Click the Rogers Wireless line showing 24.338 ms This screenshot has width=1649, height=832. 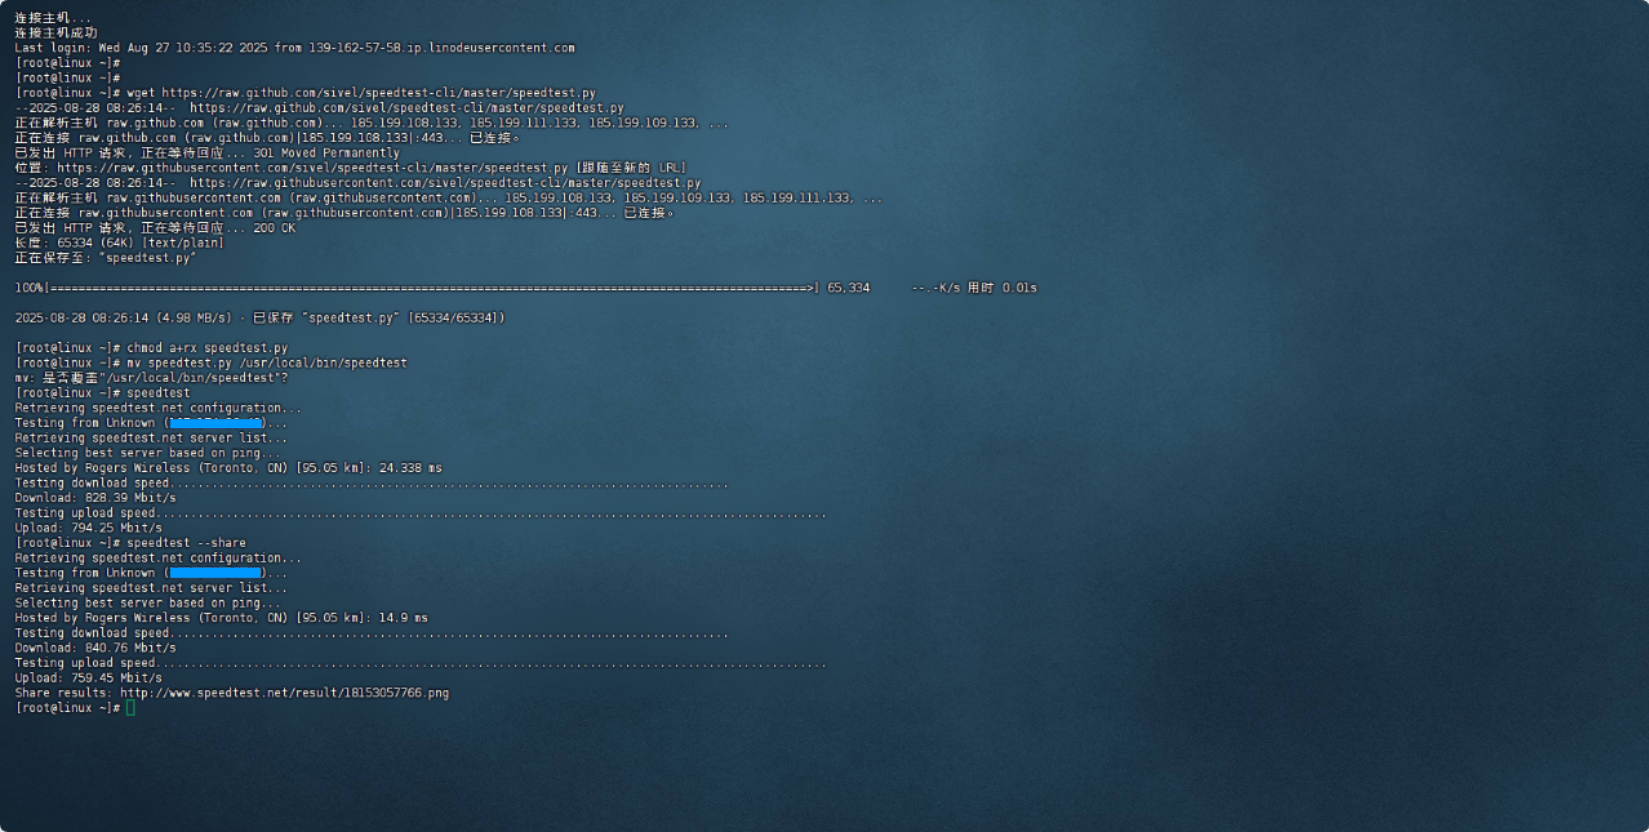228,468
